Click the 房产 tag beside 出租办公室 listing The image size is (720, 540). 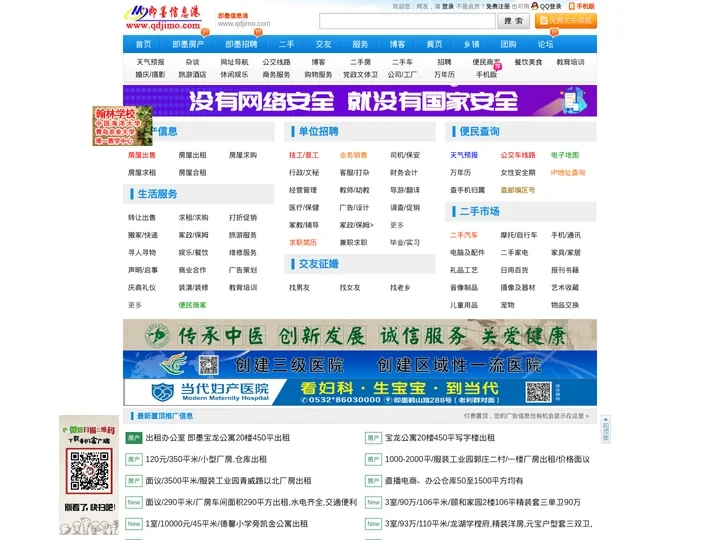(x=134, y=438)
